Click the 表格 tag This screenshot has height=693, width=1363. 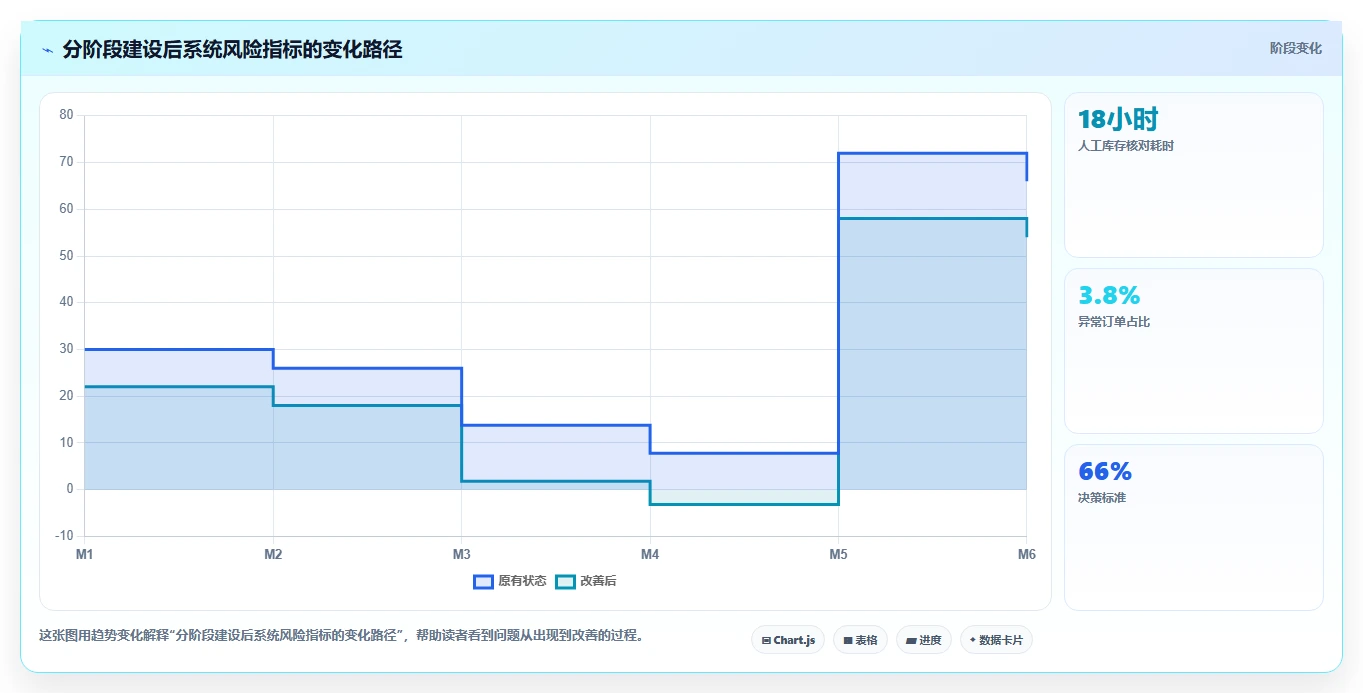click(860, 640)
